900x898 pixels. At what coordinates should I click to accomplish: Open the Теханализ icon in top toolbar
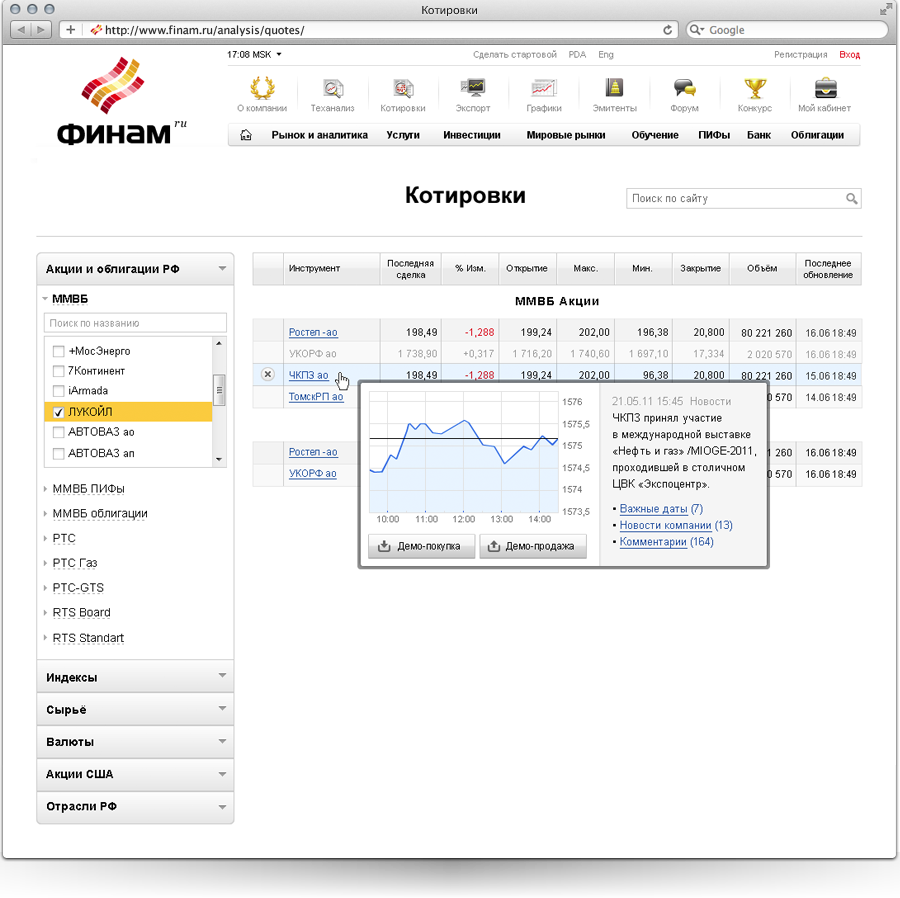point(332,89)
